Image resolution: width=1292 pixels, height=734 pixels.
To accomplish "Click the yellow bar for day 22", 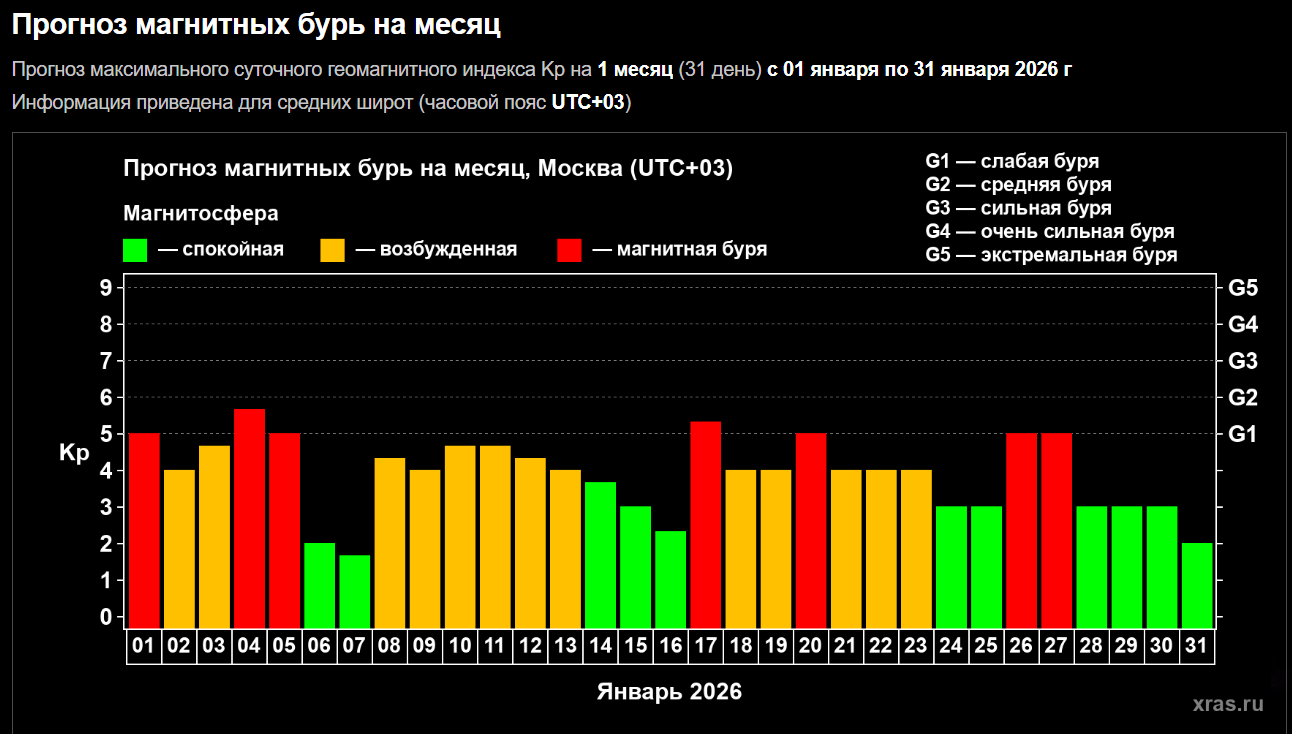I will [881, 549].
